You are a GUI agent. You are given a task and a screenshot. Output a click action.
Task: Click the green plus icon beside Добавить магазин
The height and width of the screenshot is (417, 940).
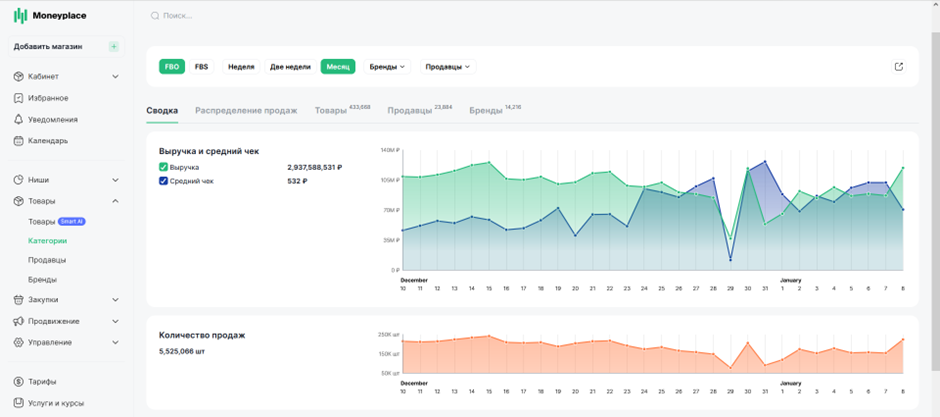tap(114, 47)
